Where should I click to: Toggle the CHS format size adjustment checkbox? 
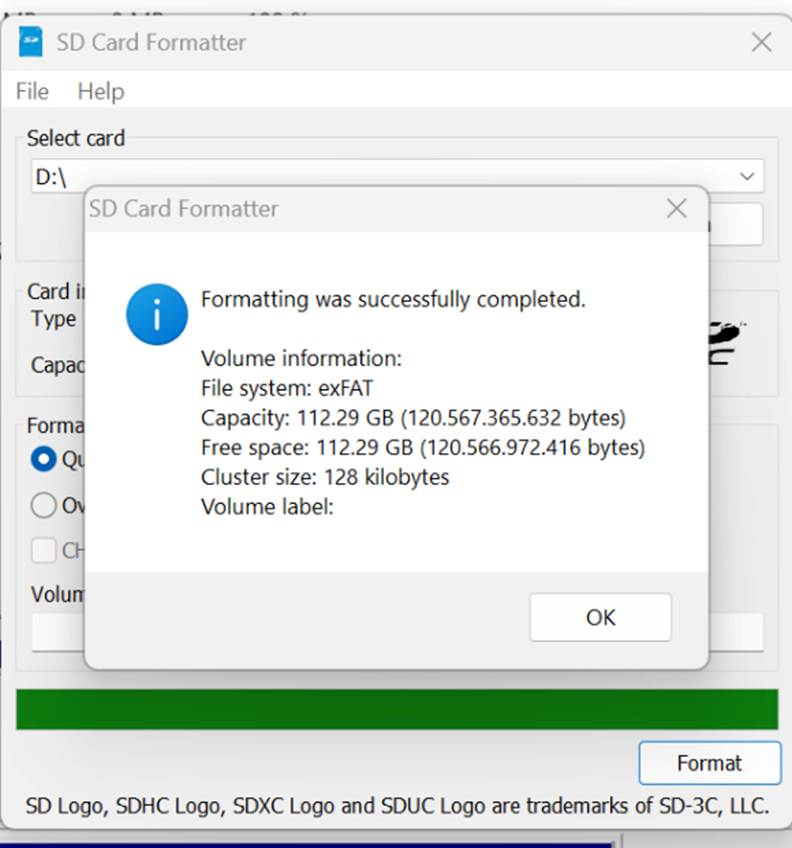point(43,550)
